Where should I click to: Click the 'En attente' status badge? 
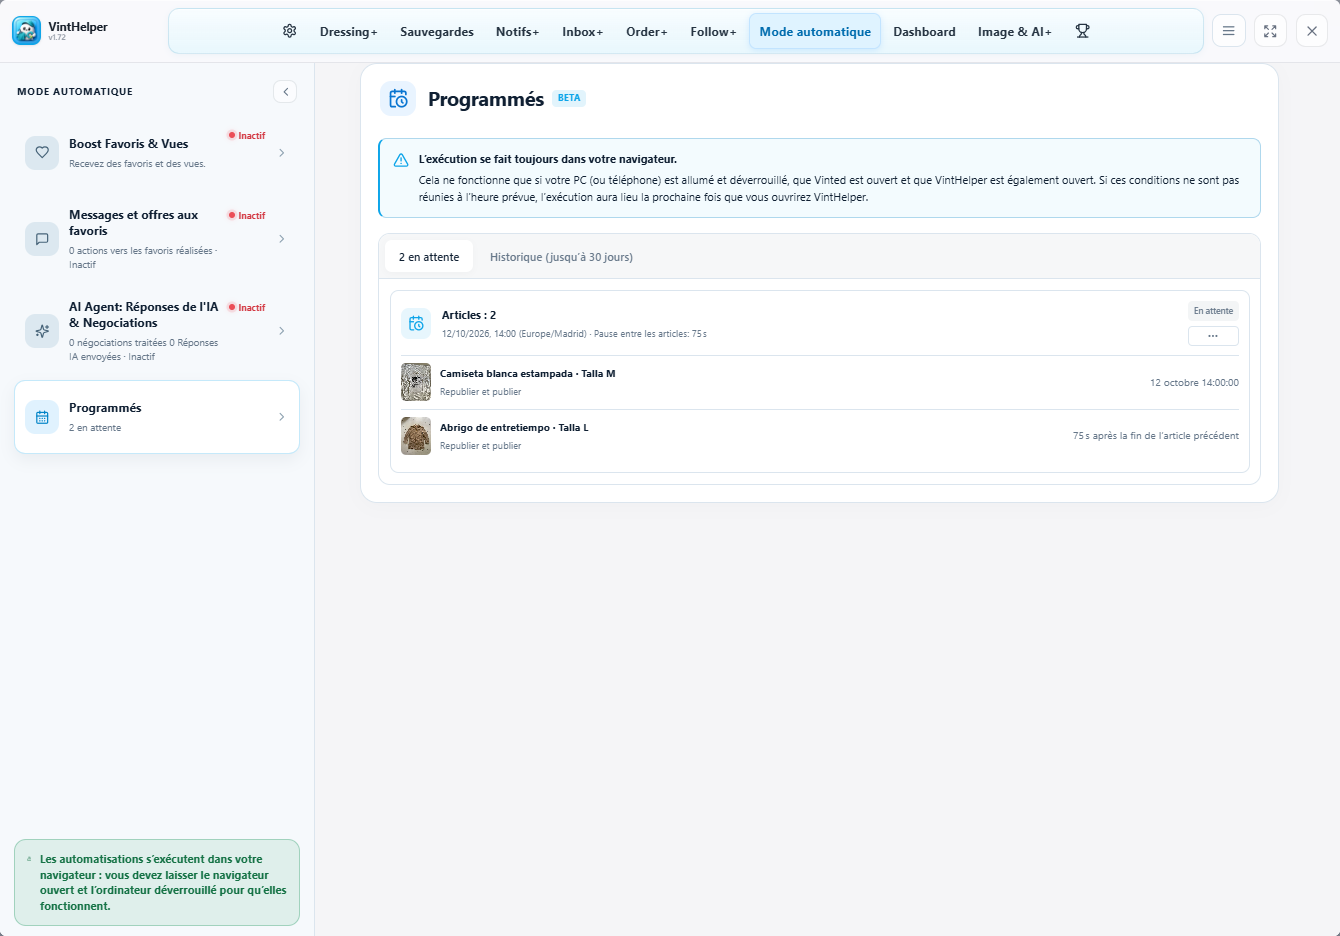pos(1213,311)
